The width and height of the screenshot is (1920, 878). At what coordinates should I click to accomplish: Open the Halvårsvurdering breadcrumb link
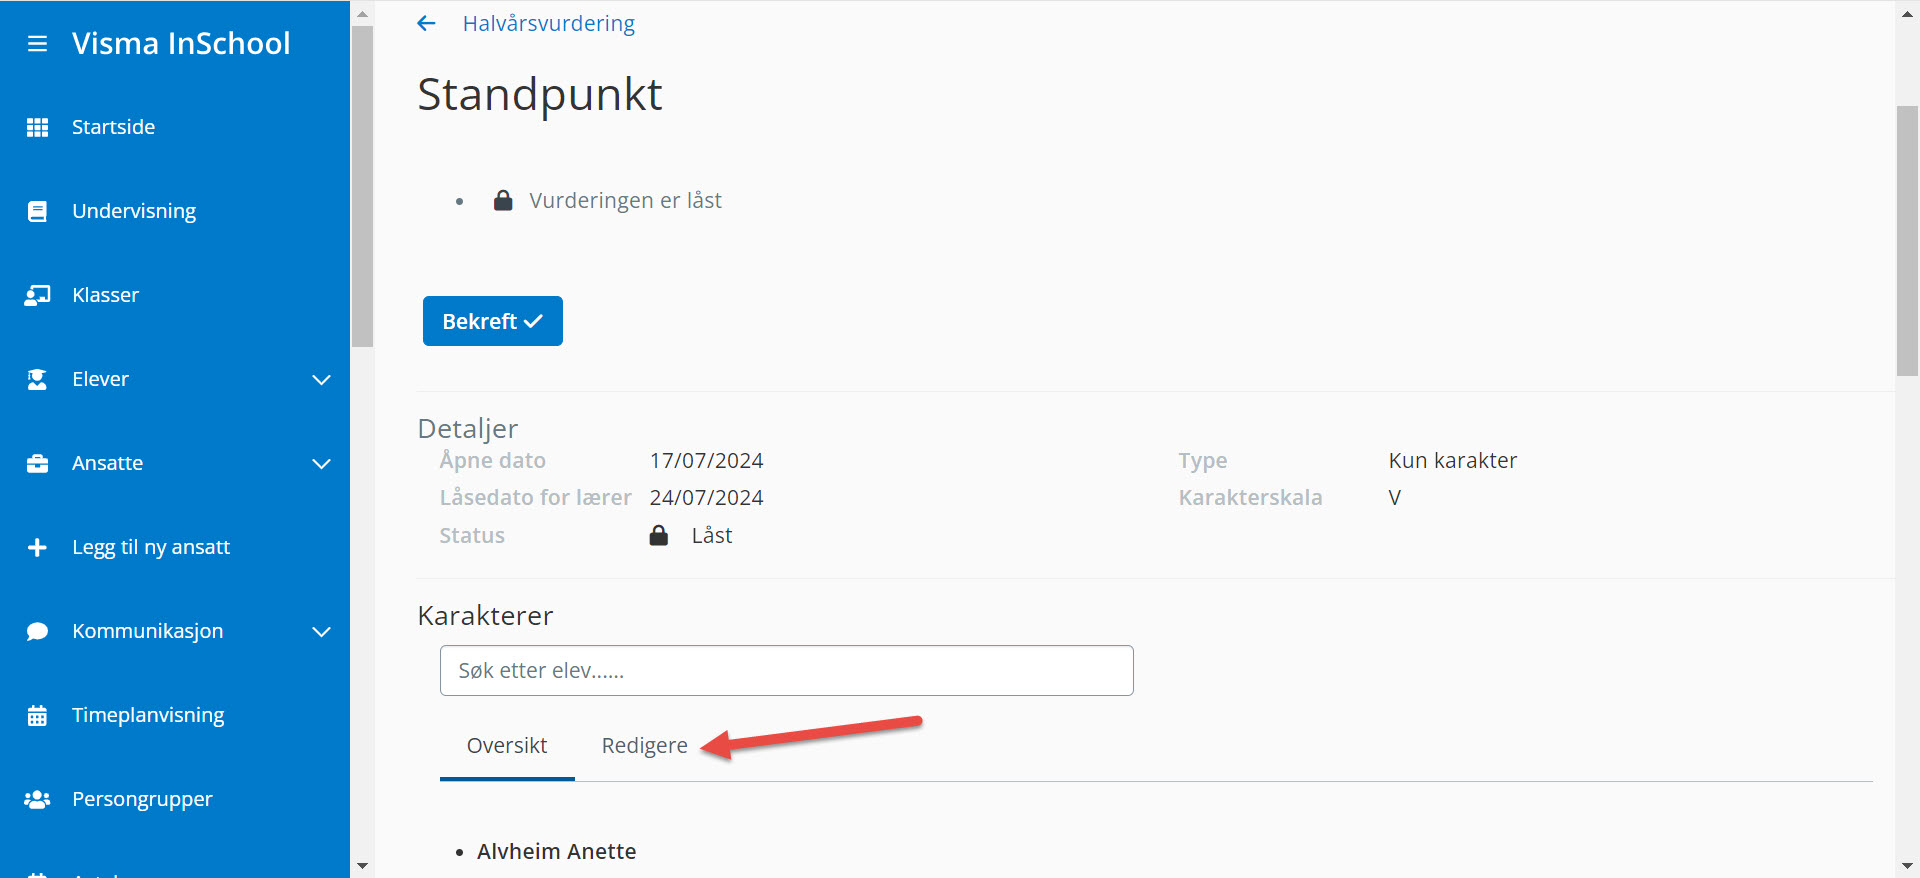[548, 23]
